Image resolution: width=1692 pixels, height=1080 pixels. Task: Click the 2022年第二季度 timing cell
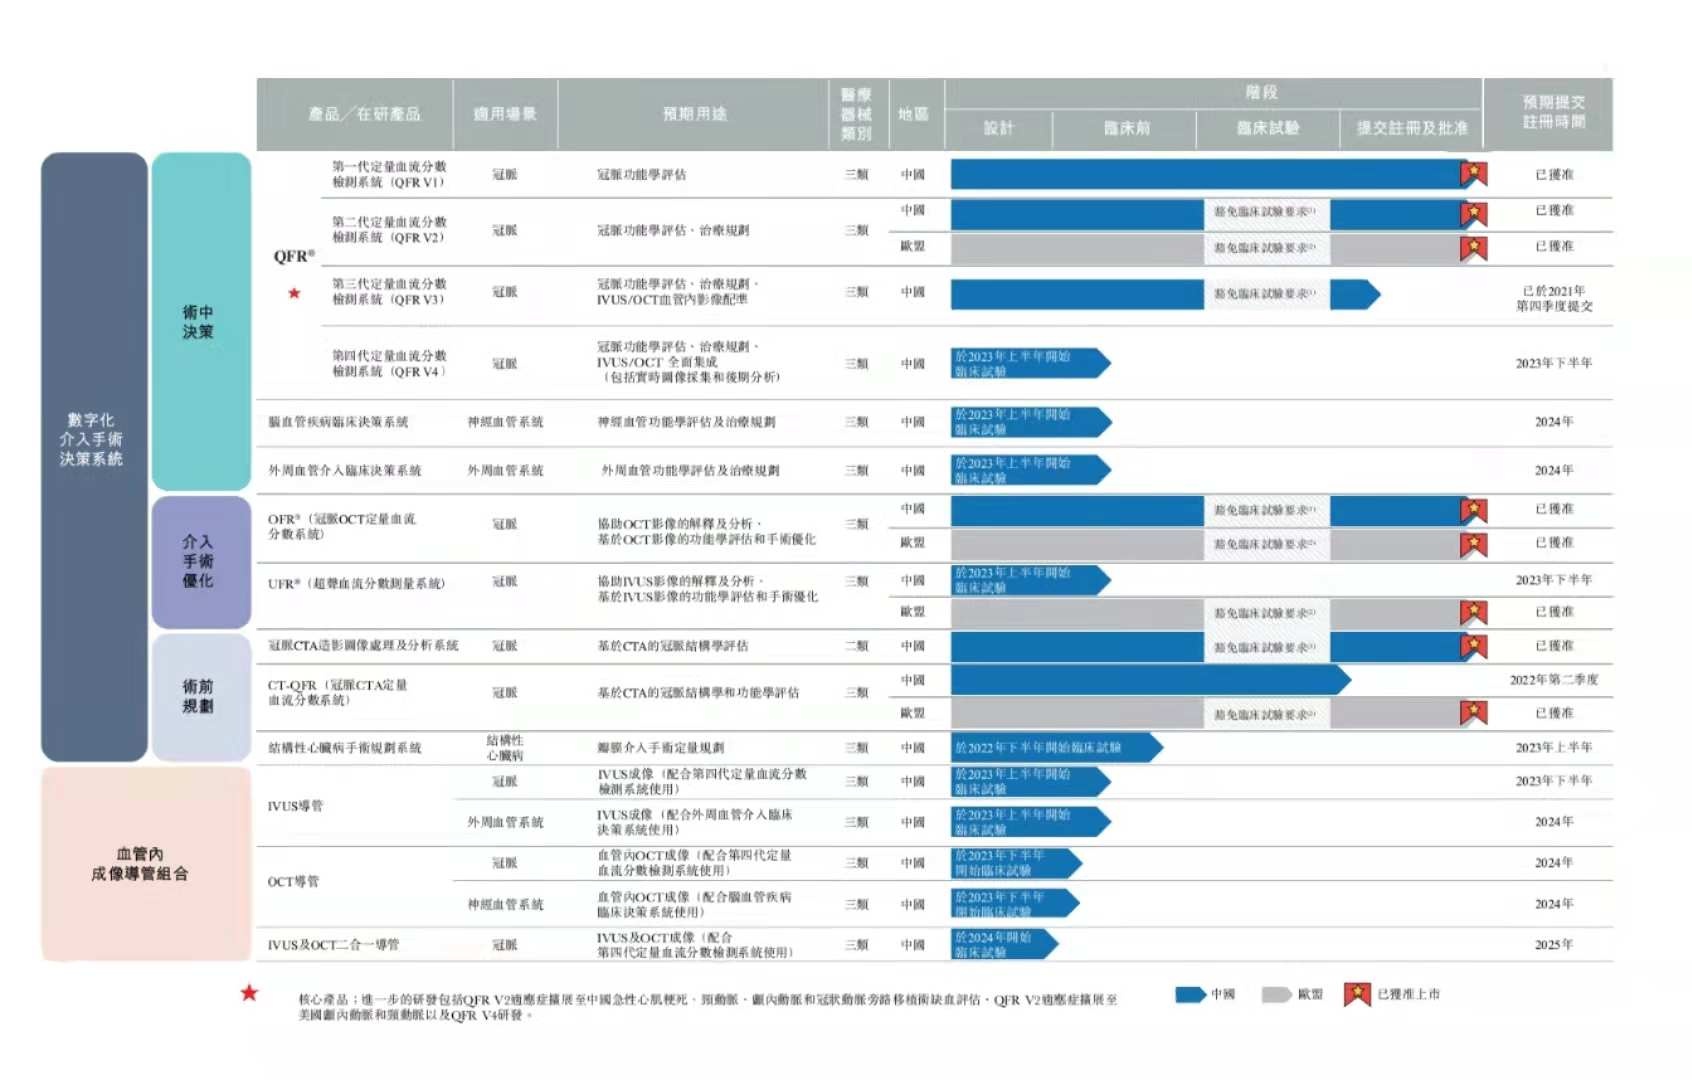pos(1554,680)
